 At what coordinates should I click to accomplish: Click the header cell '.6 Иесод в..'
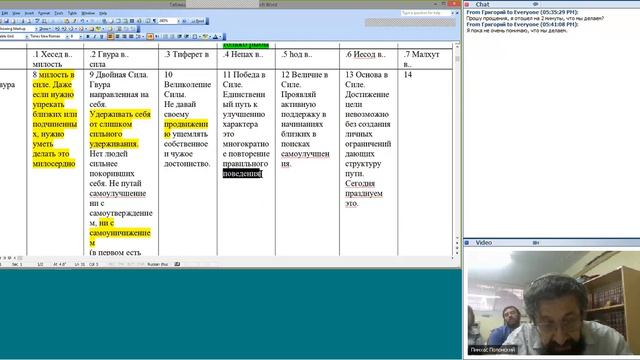click(369, 59)
